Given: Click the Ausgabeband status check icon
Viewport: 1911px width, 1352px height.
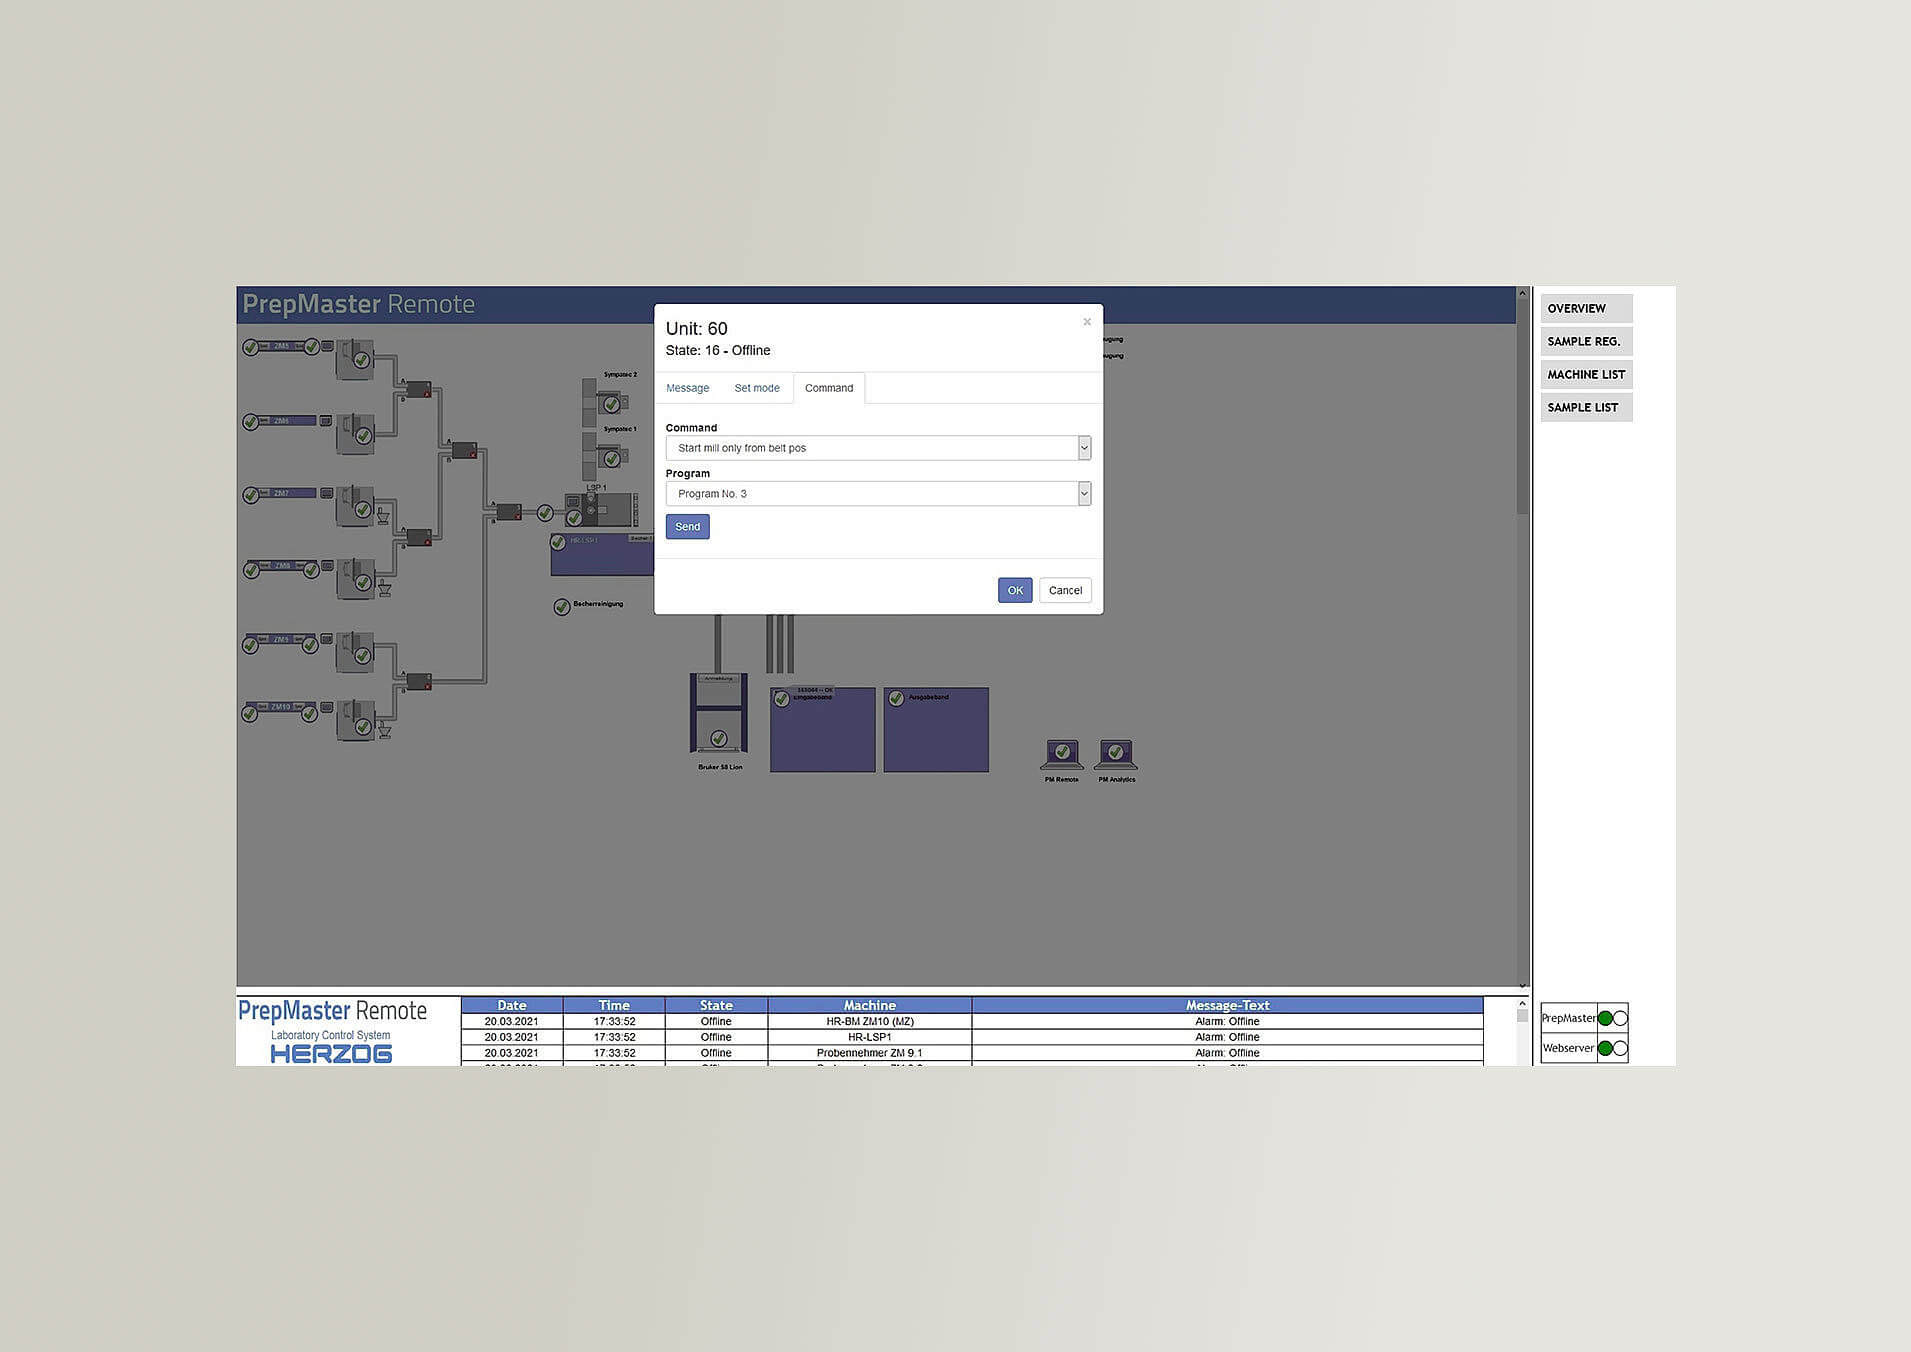Looking at the screenshot, I should coord(897,698).
